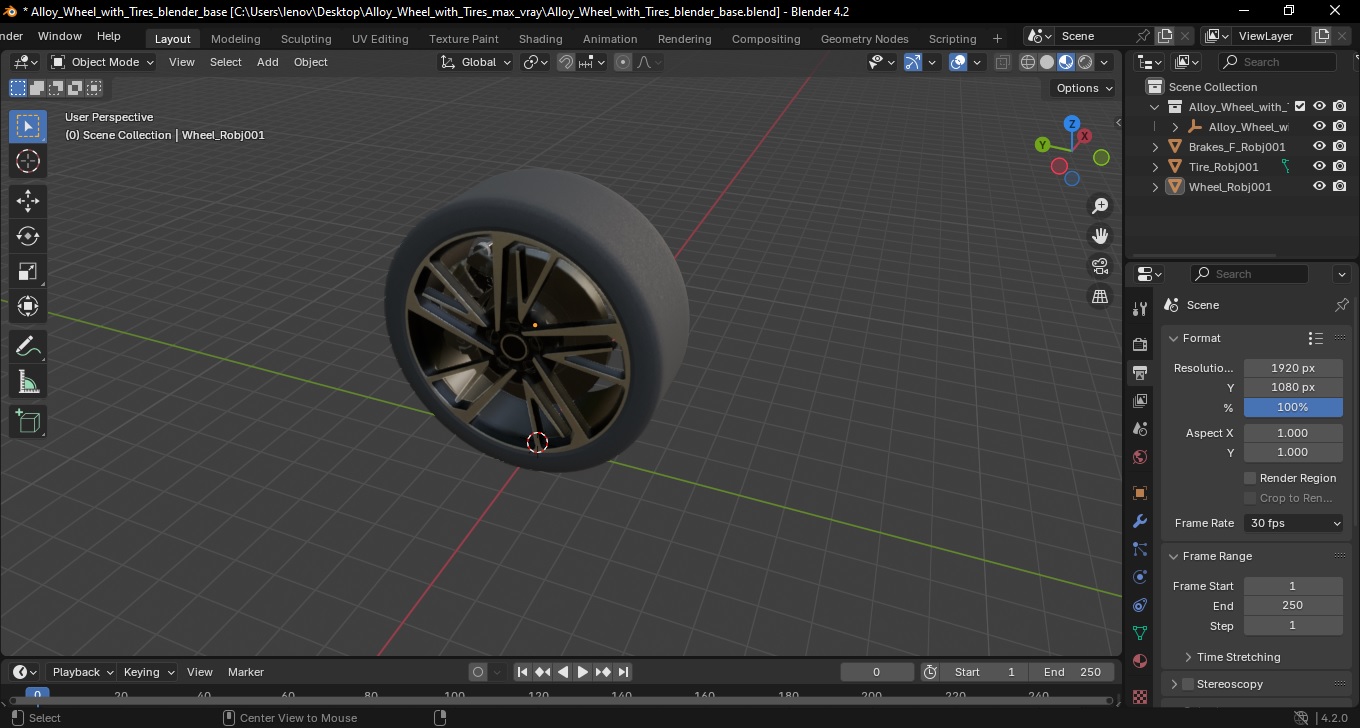Viewport: 1360px width, 728px height.
Task: Open the Modifiers properties tab
Action: pos(1140,521)
